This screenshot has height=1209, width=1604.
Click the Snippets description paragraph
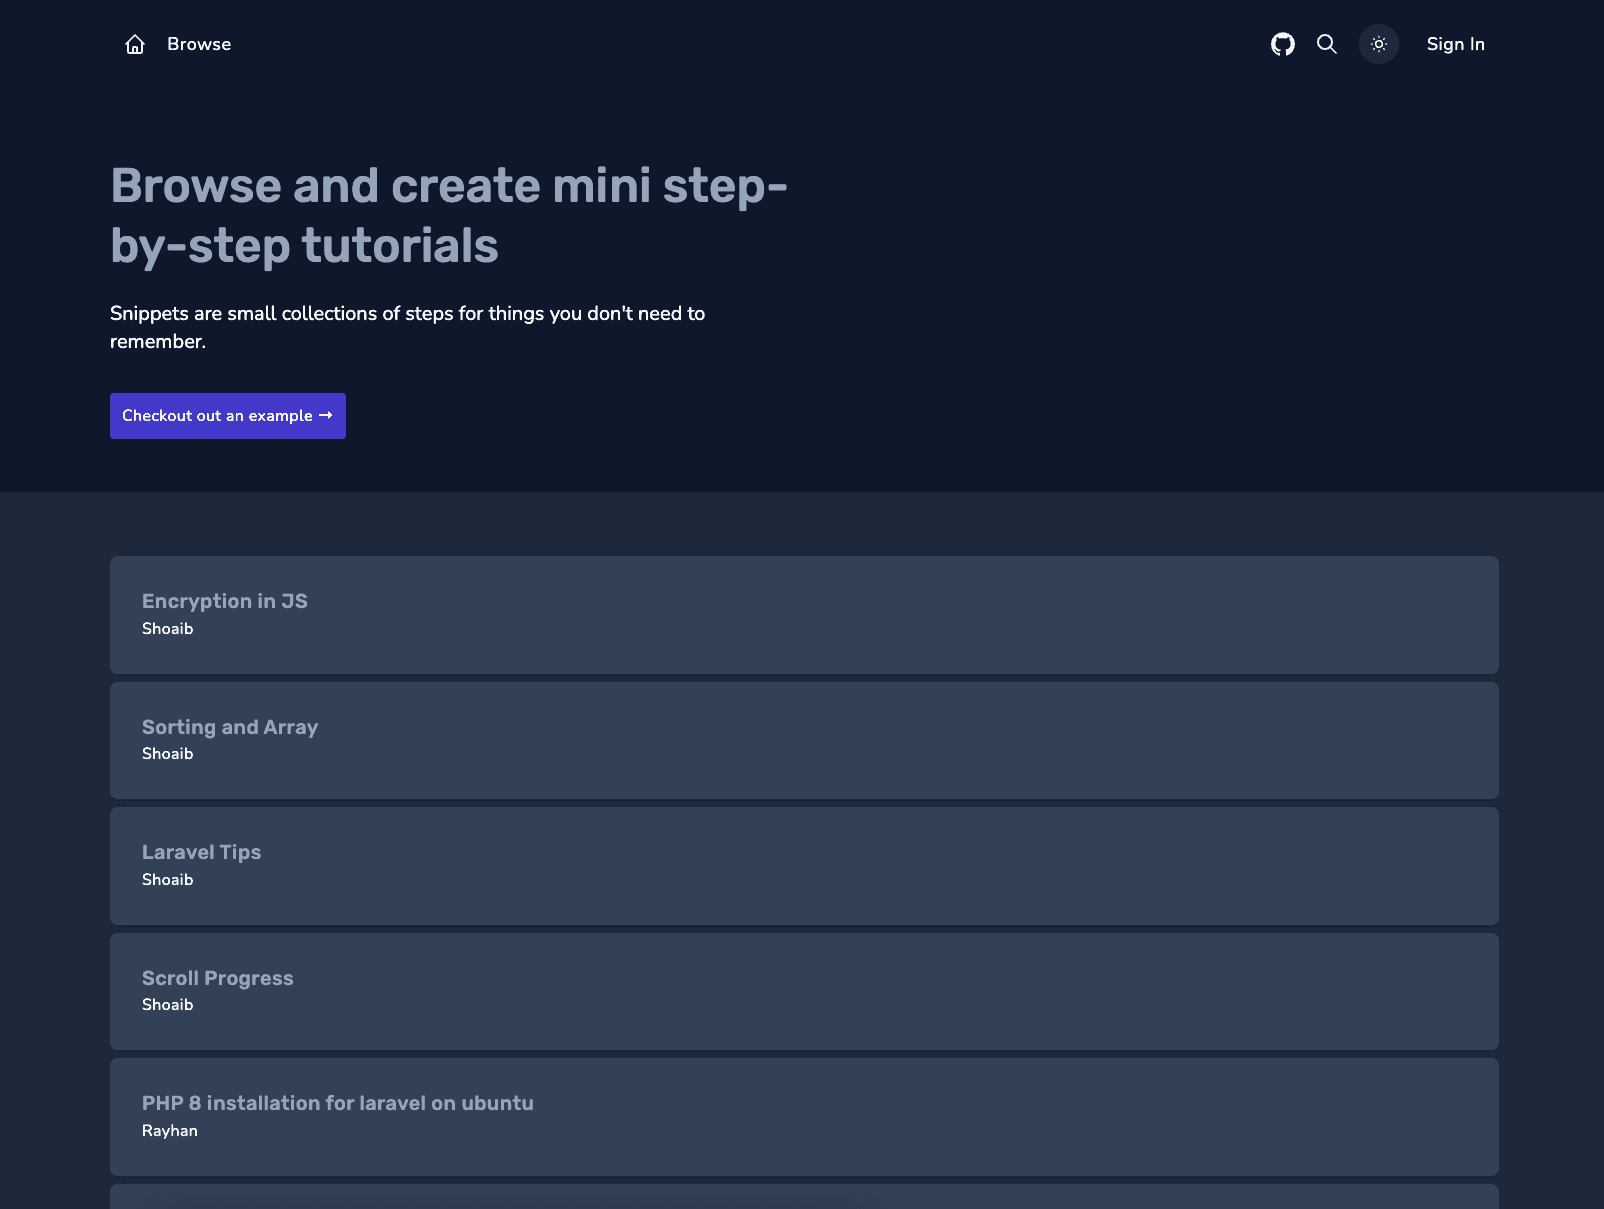[407, 327]
